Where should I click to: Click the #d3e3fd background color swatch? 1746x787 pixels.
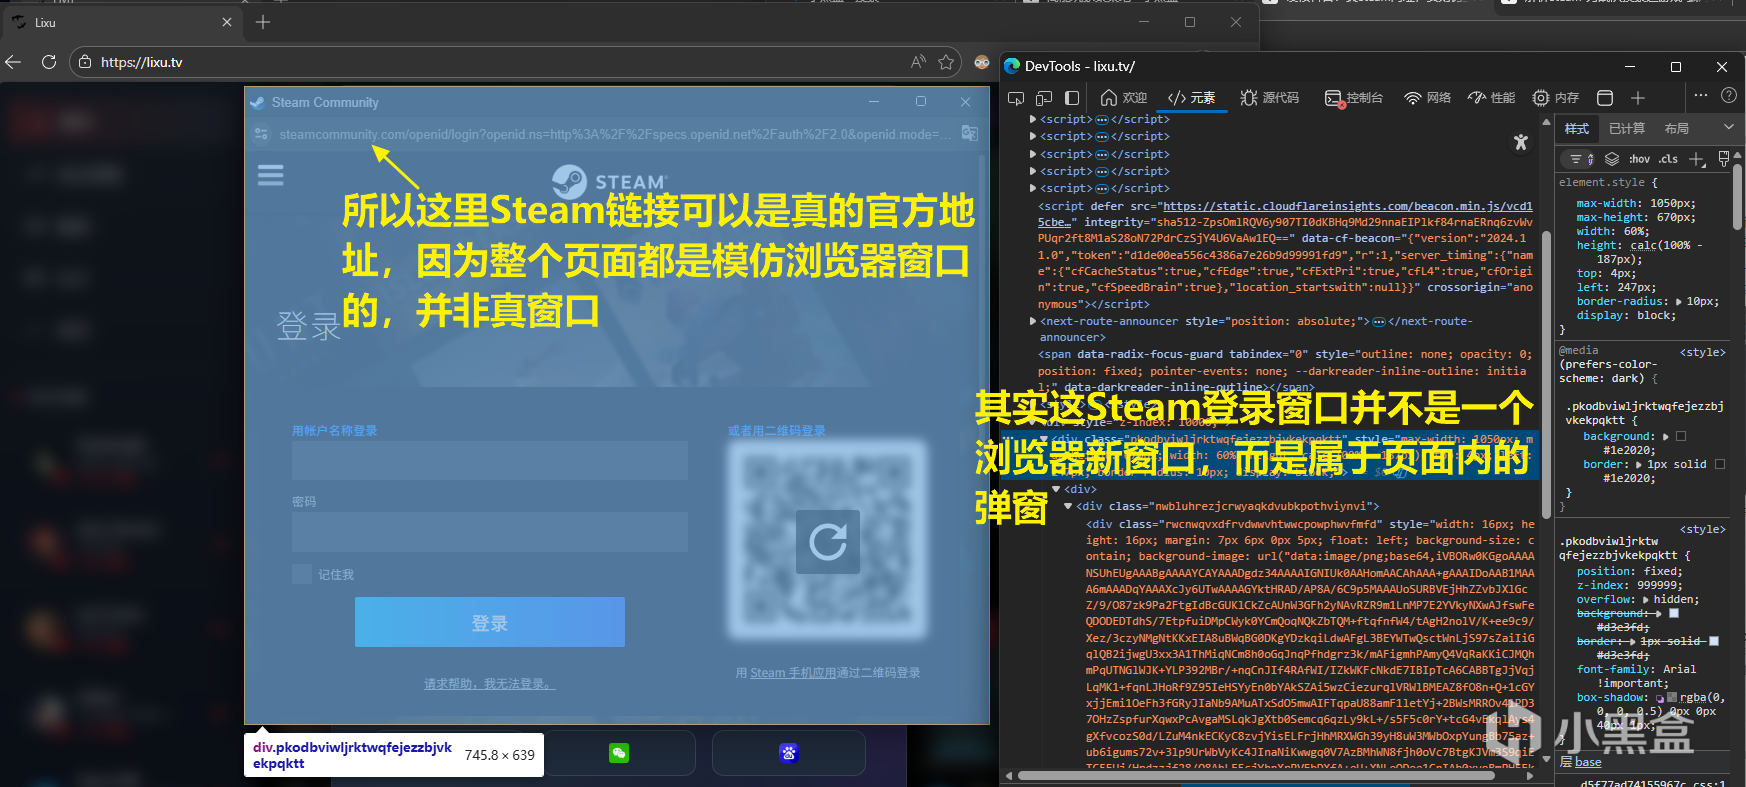click(1674, 613)
